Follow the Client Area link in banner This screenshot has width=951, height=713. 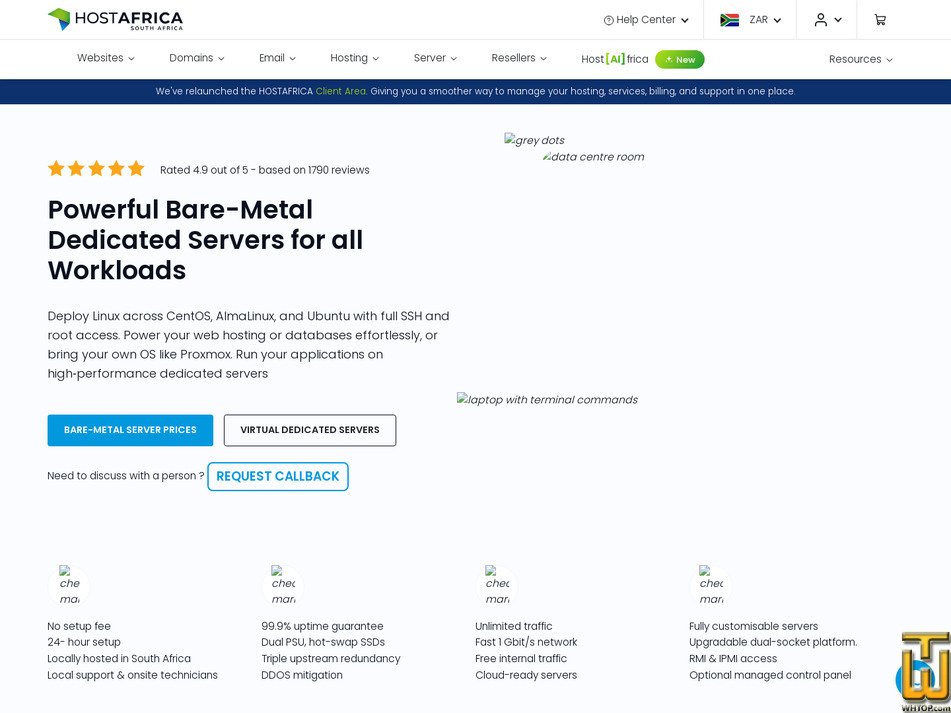click(341, 92)
